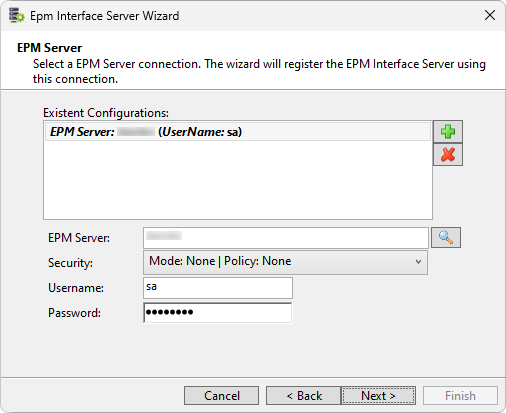Viewport: 506px width, 413px height.
Task: Search for EPM Server with magnifier button
Action: click(x=446, y=237)
